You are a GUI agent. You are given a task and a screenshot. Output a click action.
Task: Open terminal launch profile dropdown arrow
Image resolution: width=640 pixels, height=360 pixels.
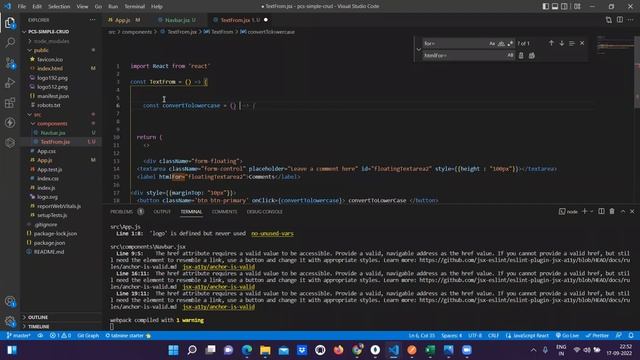point(591,211)
